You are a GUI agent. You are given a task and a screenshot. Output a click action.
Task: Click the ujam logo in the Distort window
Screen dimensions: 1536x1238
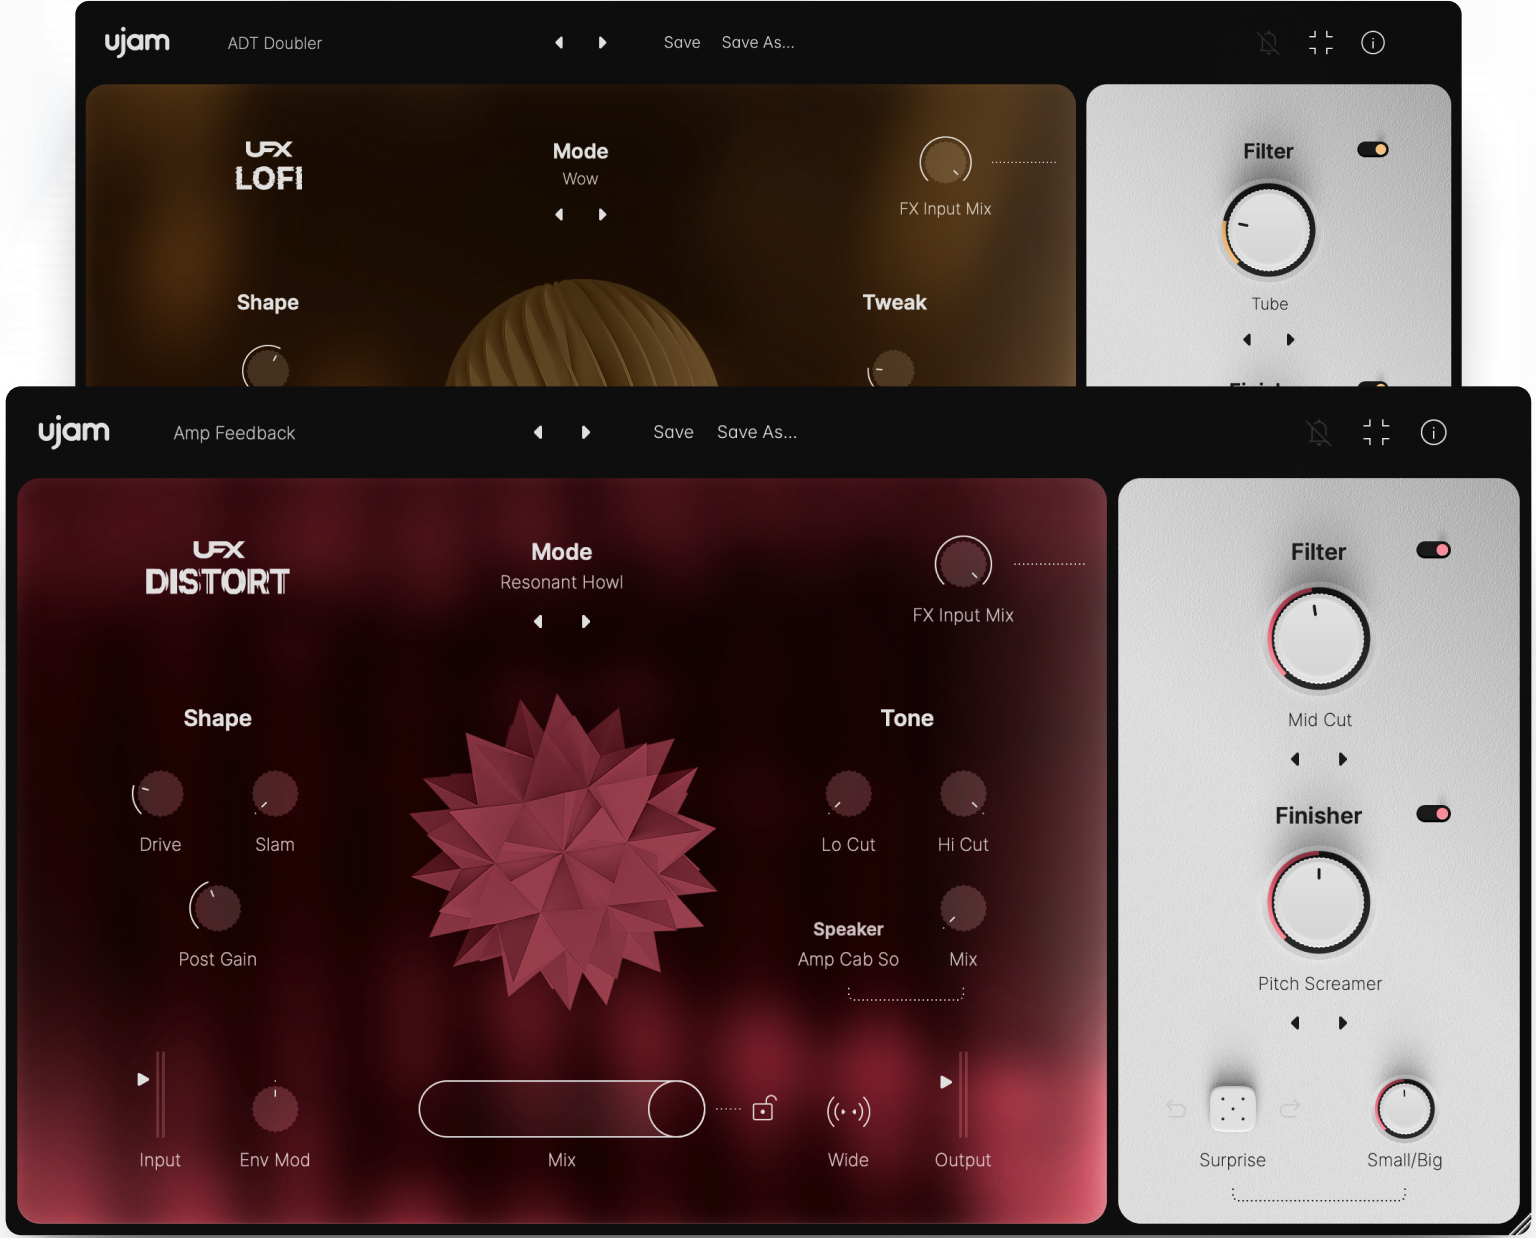[x=74, y=431]
